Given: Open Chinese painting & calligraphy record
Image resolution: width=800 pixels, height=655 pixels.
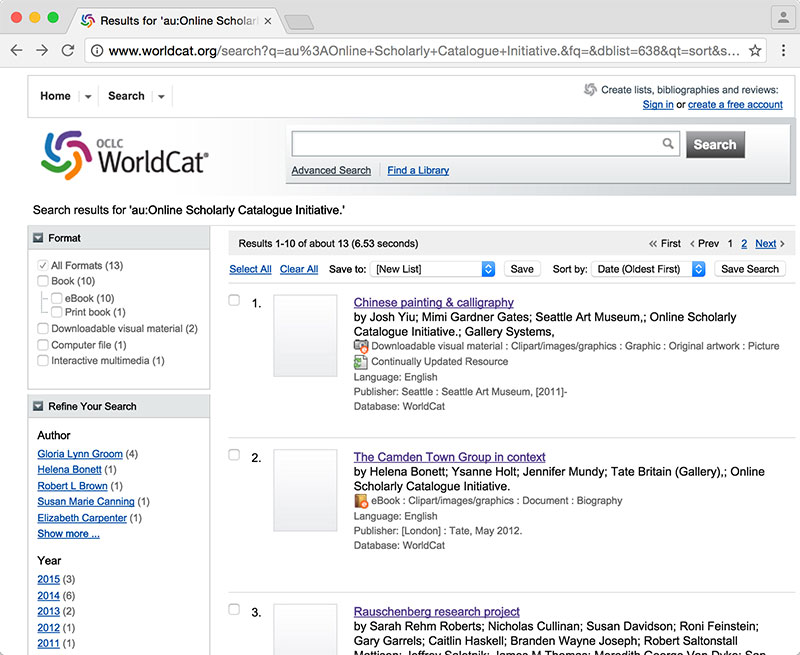Looking at the screenshot, I should pyautogui.click(x=434, y=303).
